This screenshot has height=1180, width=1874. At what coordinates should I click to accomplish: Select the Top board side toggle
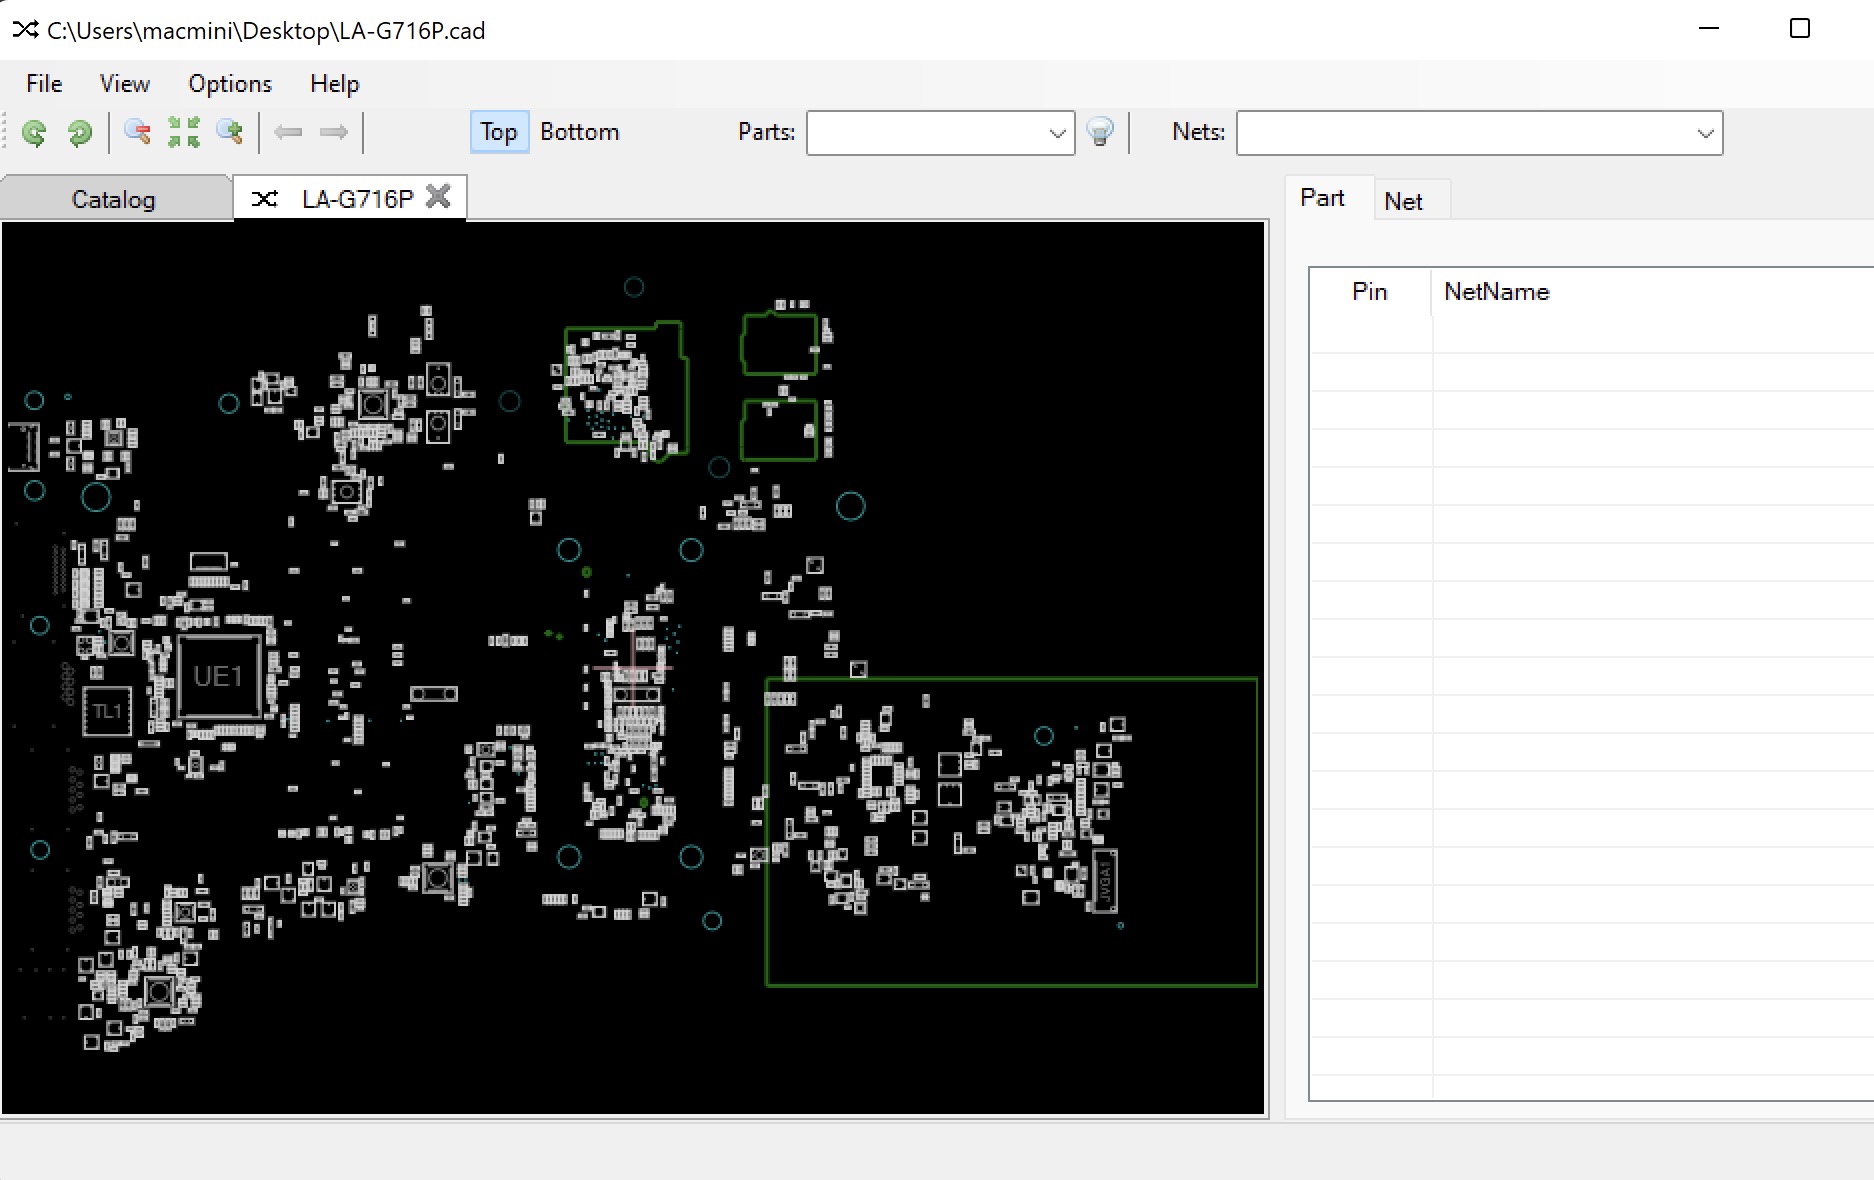(498, 132)
